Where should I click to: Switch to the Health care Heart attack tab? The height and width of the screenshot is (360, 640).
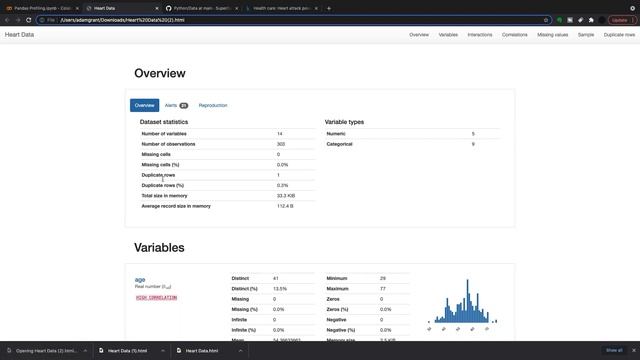282,8
